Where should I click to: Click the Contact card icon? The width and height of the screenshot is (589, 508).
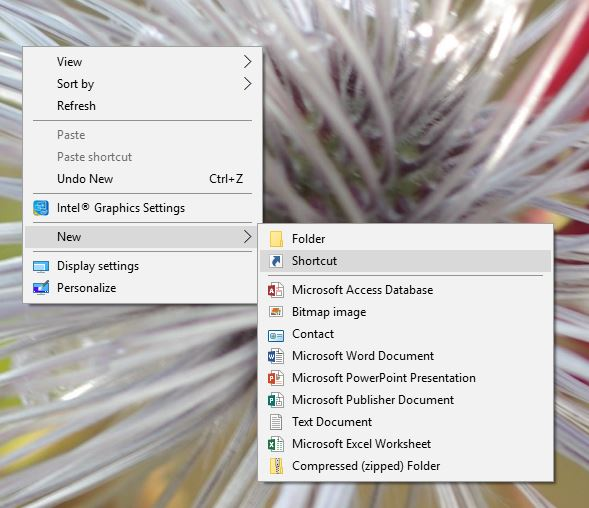[276, 334]
